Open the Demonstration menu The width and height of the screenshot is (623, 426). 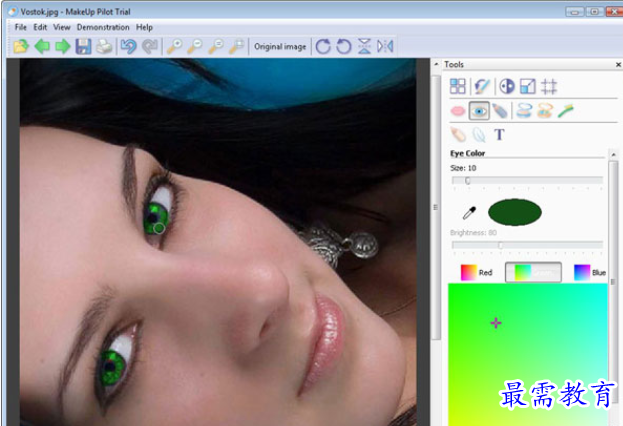click(x=103, y=27)
